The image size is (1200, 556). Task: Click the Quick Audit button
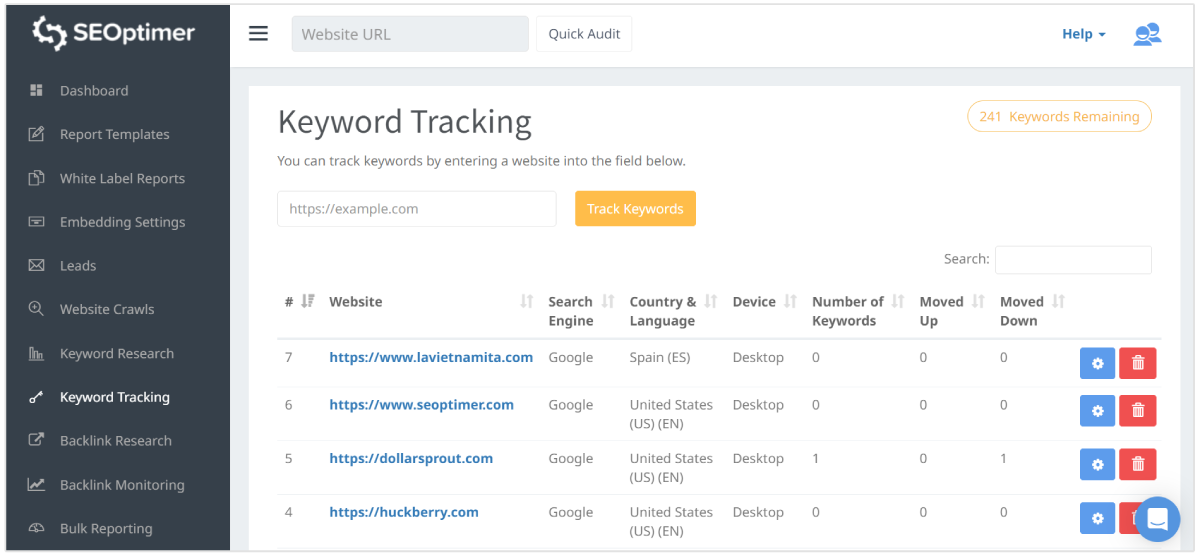[584, 34]
